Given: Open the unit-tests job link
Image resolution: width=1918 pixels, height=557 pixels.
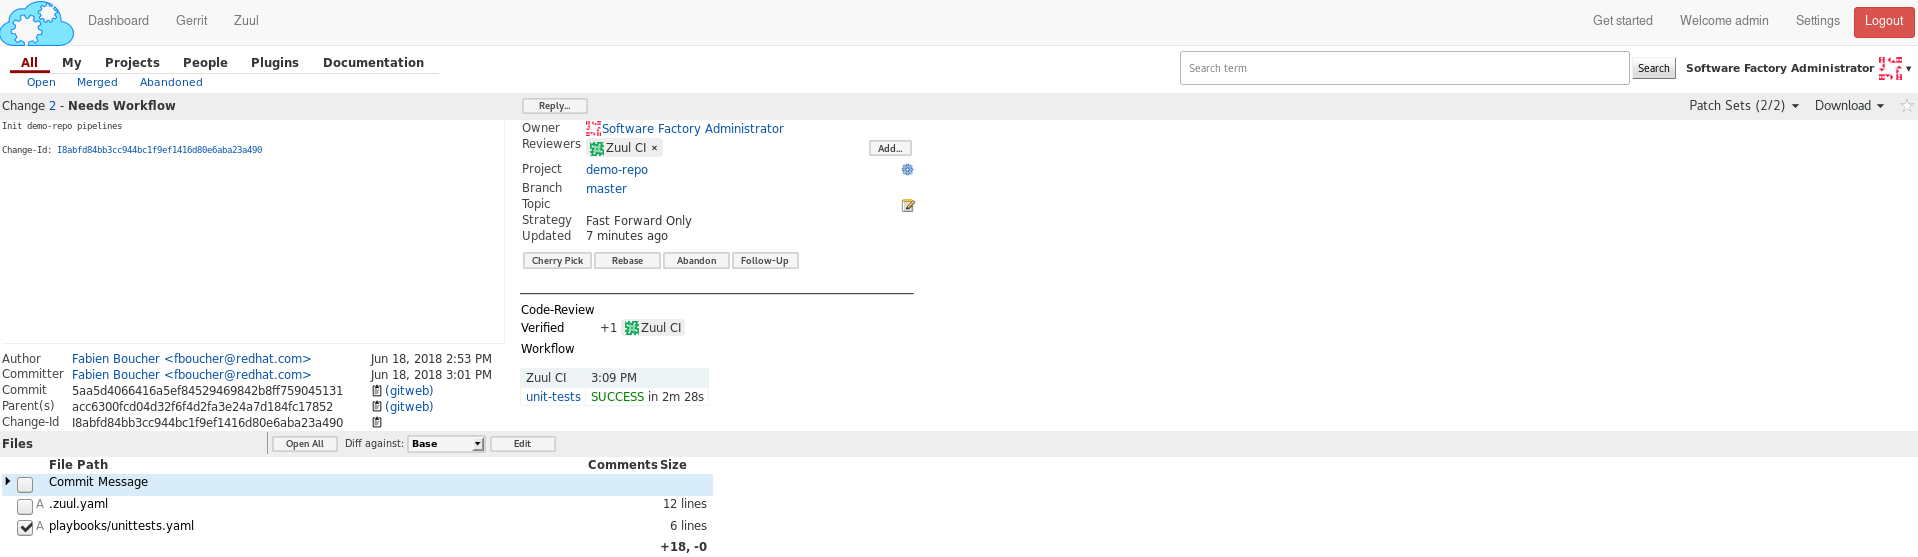Looking at the screenshot, I should [553, 397].
